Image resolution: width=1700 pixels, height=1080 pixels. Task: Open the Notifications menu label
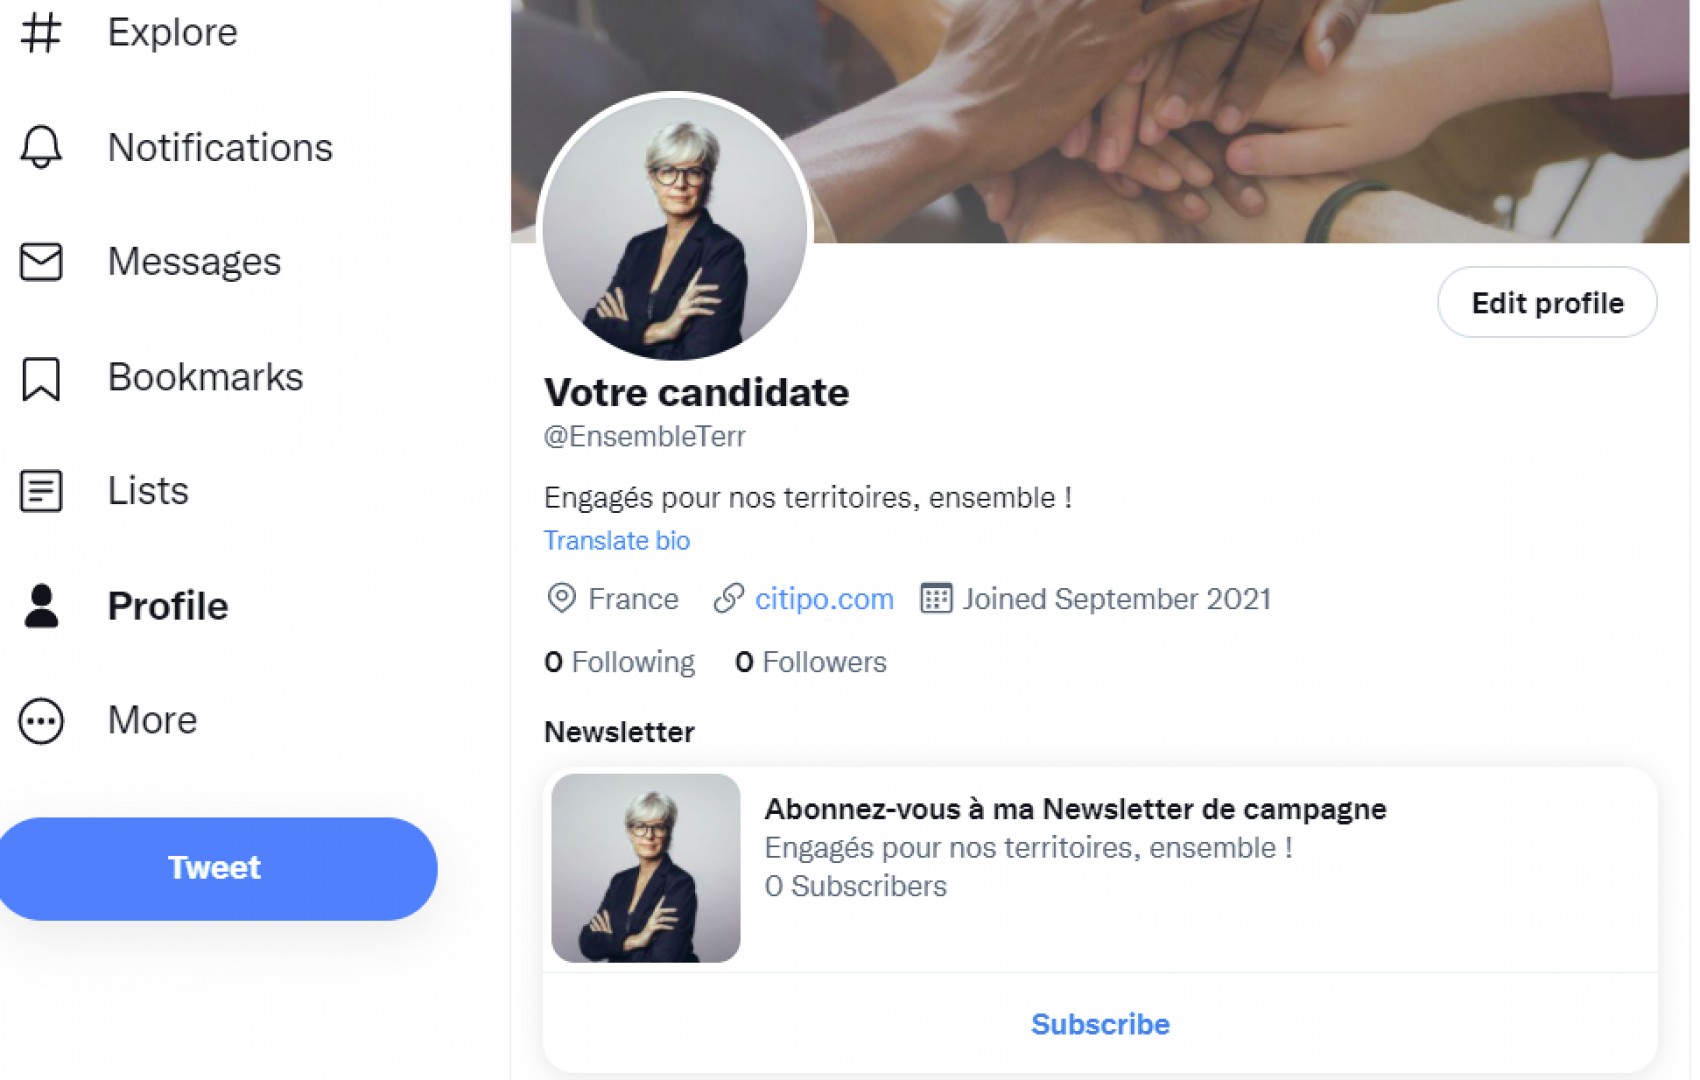pos(220,148)
